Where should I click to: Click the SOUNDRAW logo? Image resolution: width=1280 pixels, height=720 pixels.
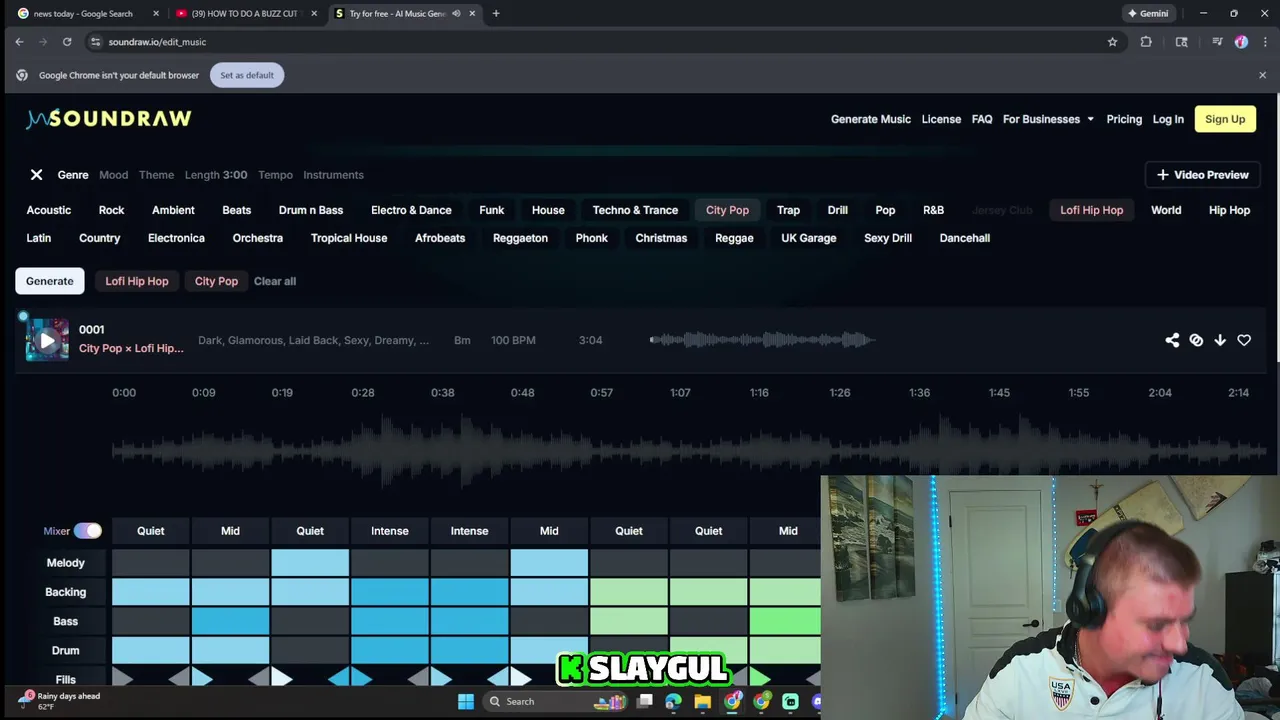point(109,119)
